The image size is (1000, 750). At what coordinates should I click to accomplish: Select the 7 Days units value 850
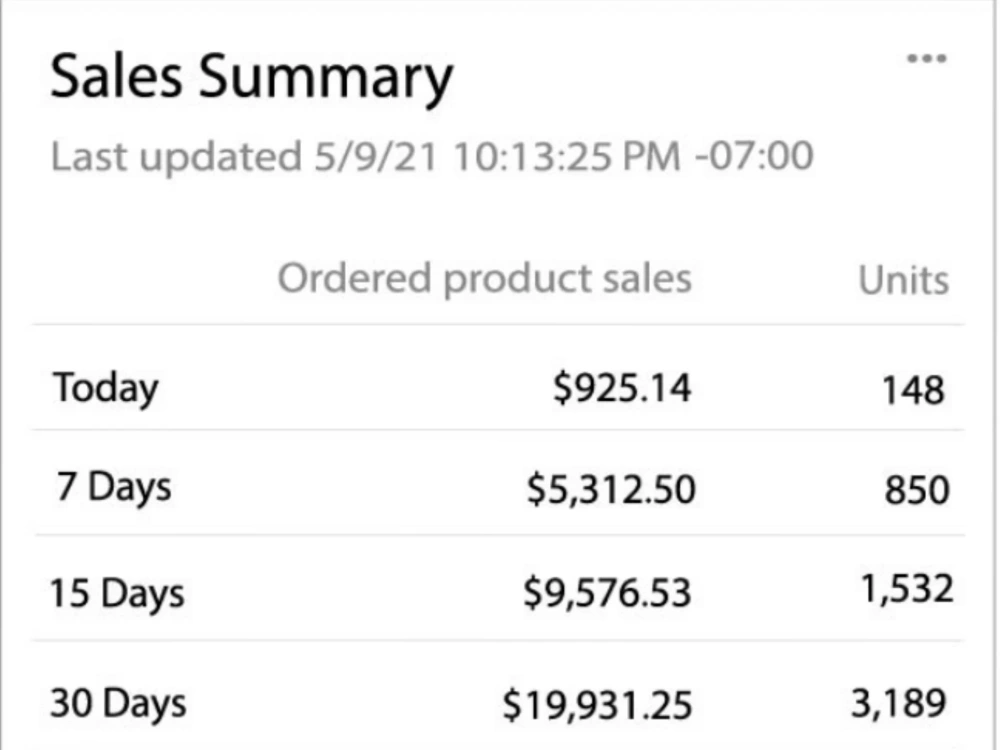point(916,490)
